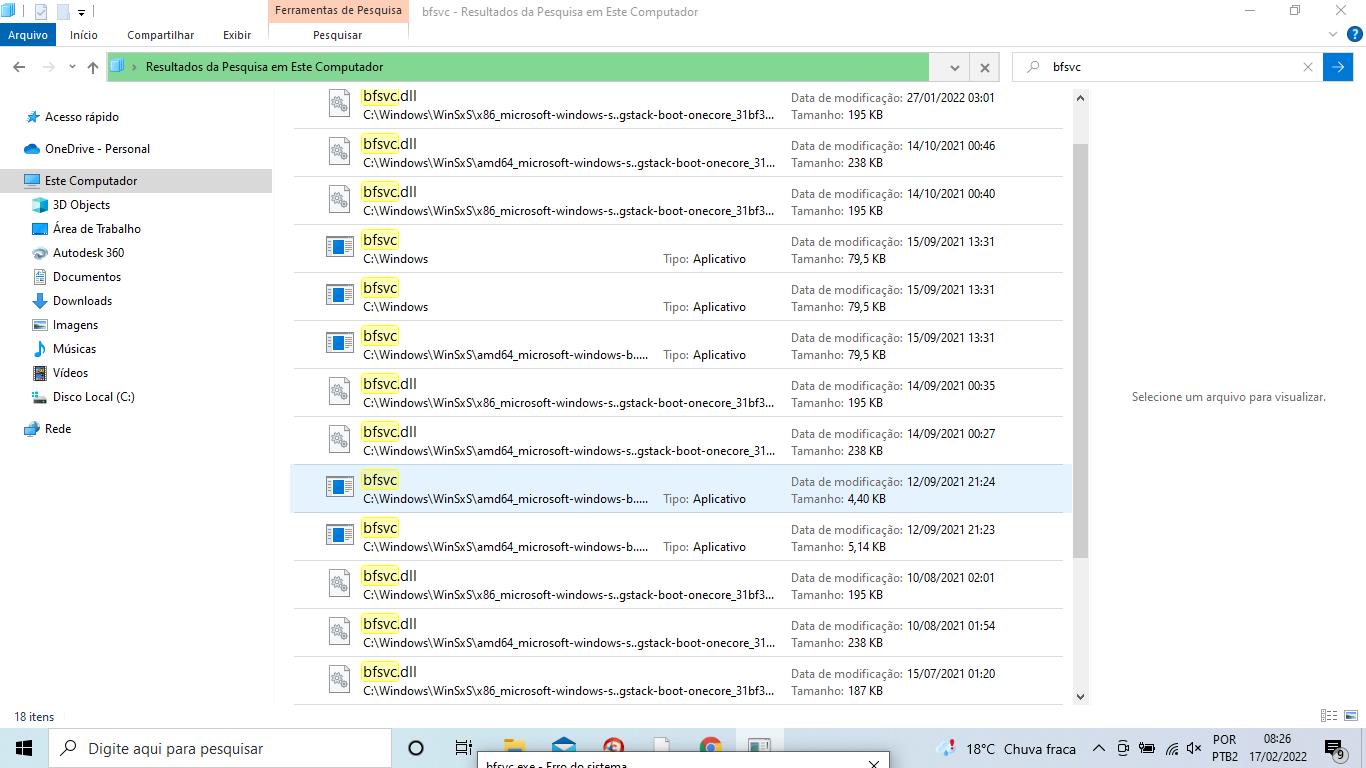Click the results list vertical scrollbar

pos(1080,350)
